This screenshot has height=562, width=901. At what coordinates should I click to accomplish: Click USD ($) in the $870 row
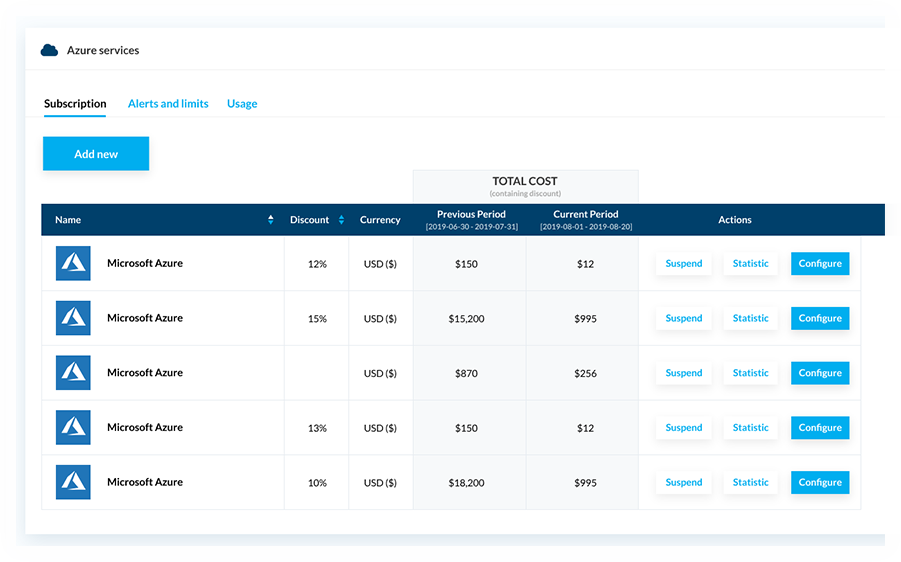click(x=380, y=373)
